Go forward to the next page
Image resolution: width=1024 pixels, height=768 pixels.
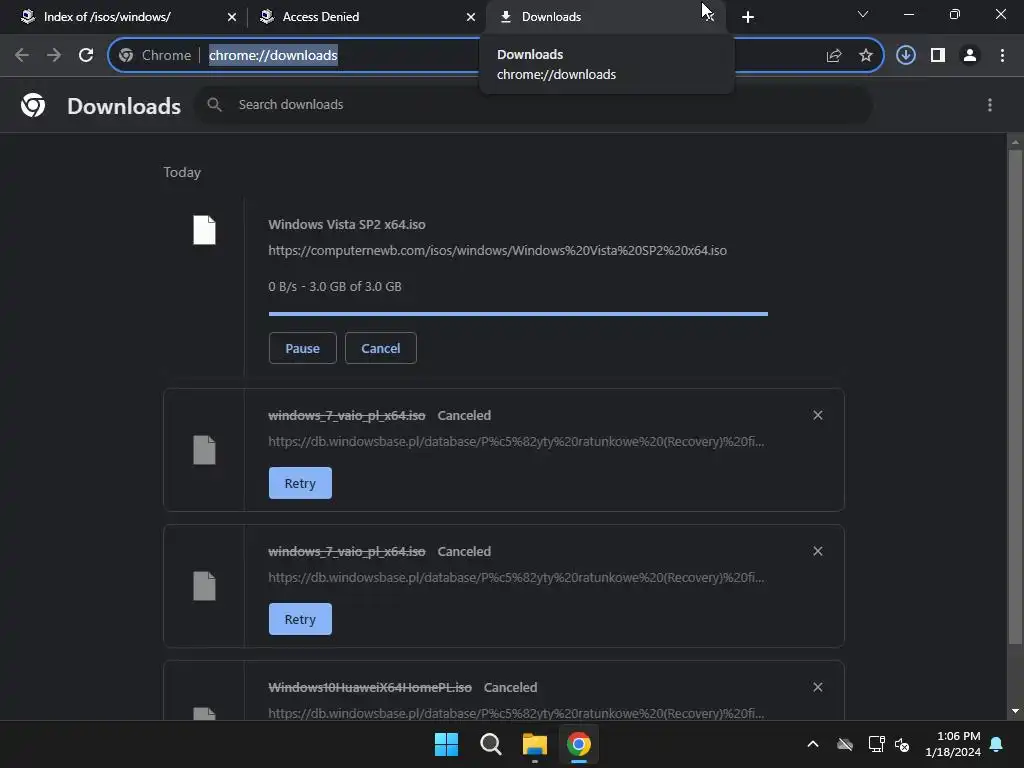[54, 56]
